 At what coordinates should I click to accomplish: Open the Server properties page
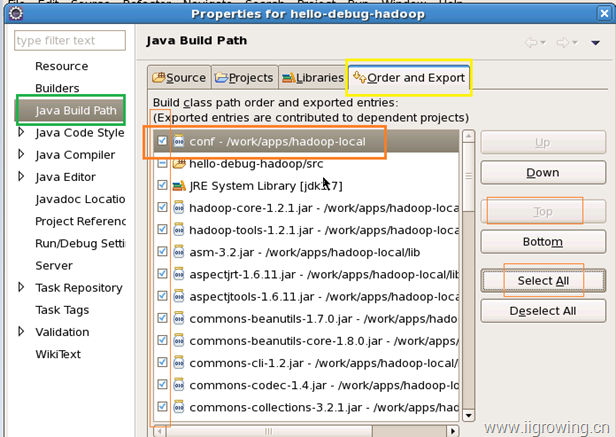tap(54, 265)
